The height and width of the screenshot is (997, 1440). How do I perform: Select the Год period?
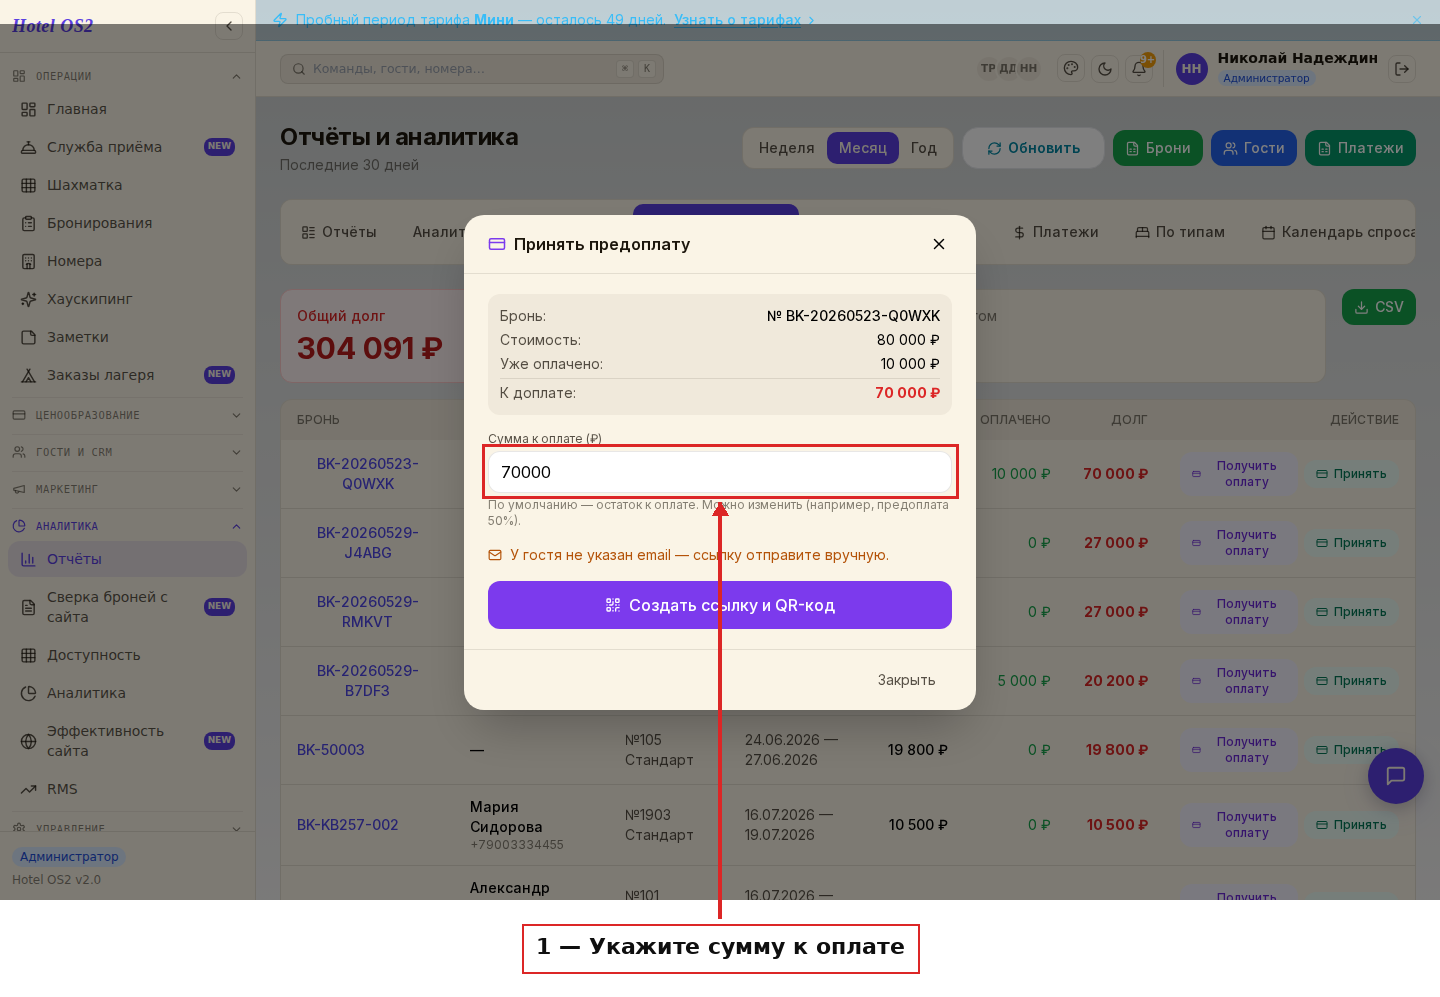(x=923, y=148)
